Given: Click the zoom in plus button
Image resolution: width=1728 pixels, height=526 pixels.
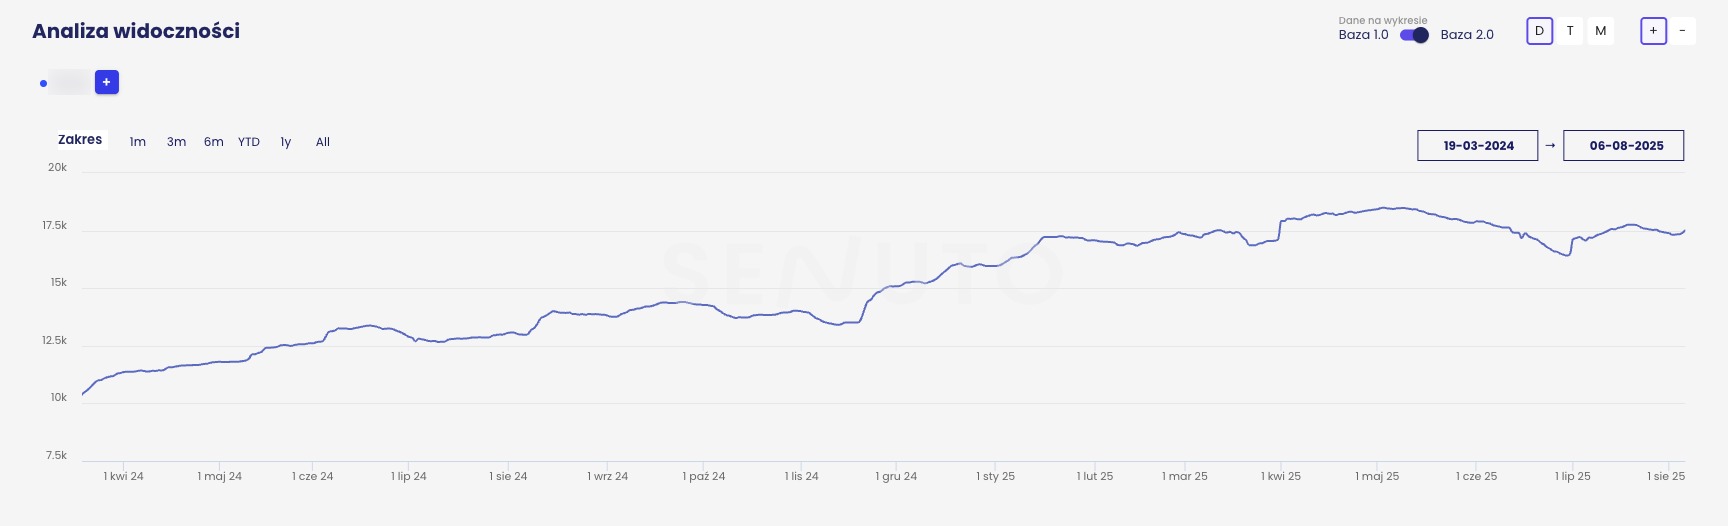Looking at the screenshot, I should coord(1653,31).
